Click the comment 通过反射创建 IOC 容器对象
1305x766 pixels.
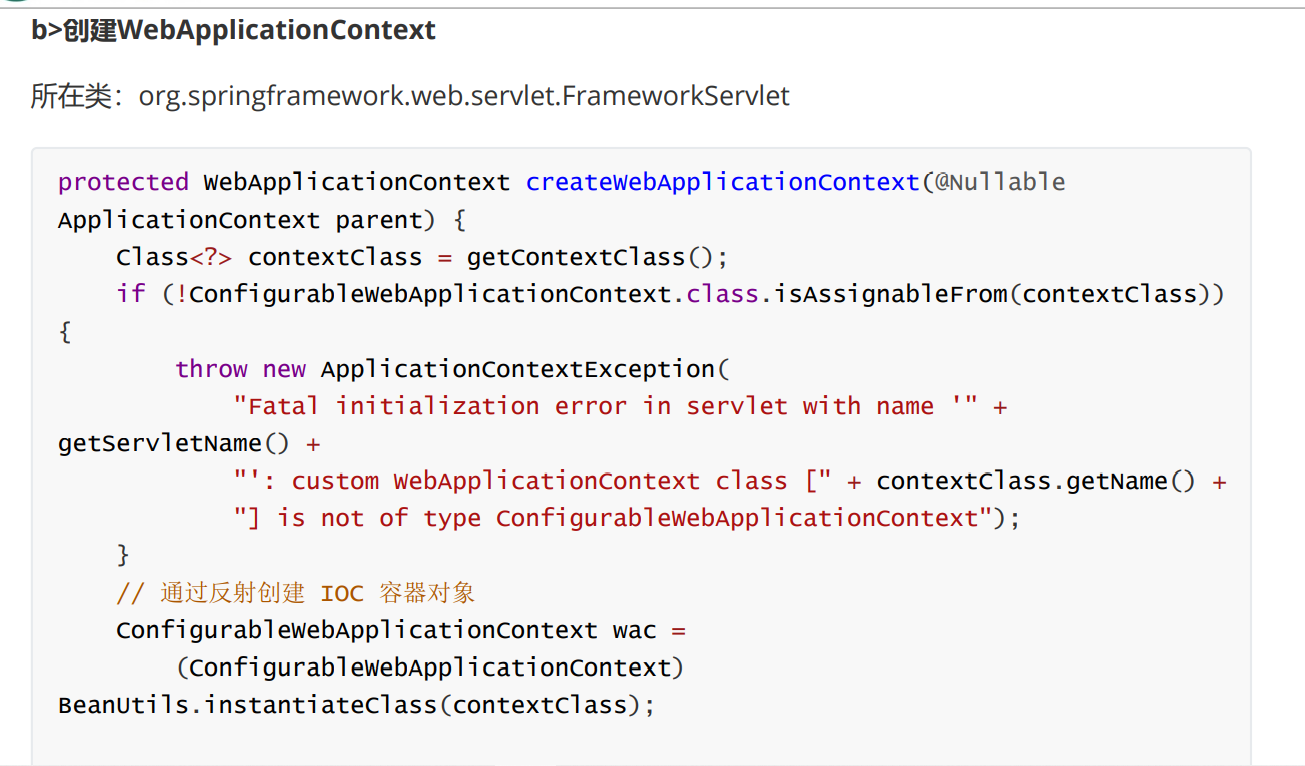[295, 593]
